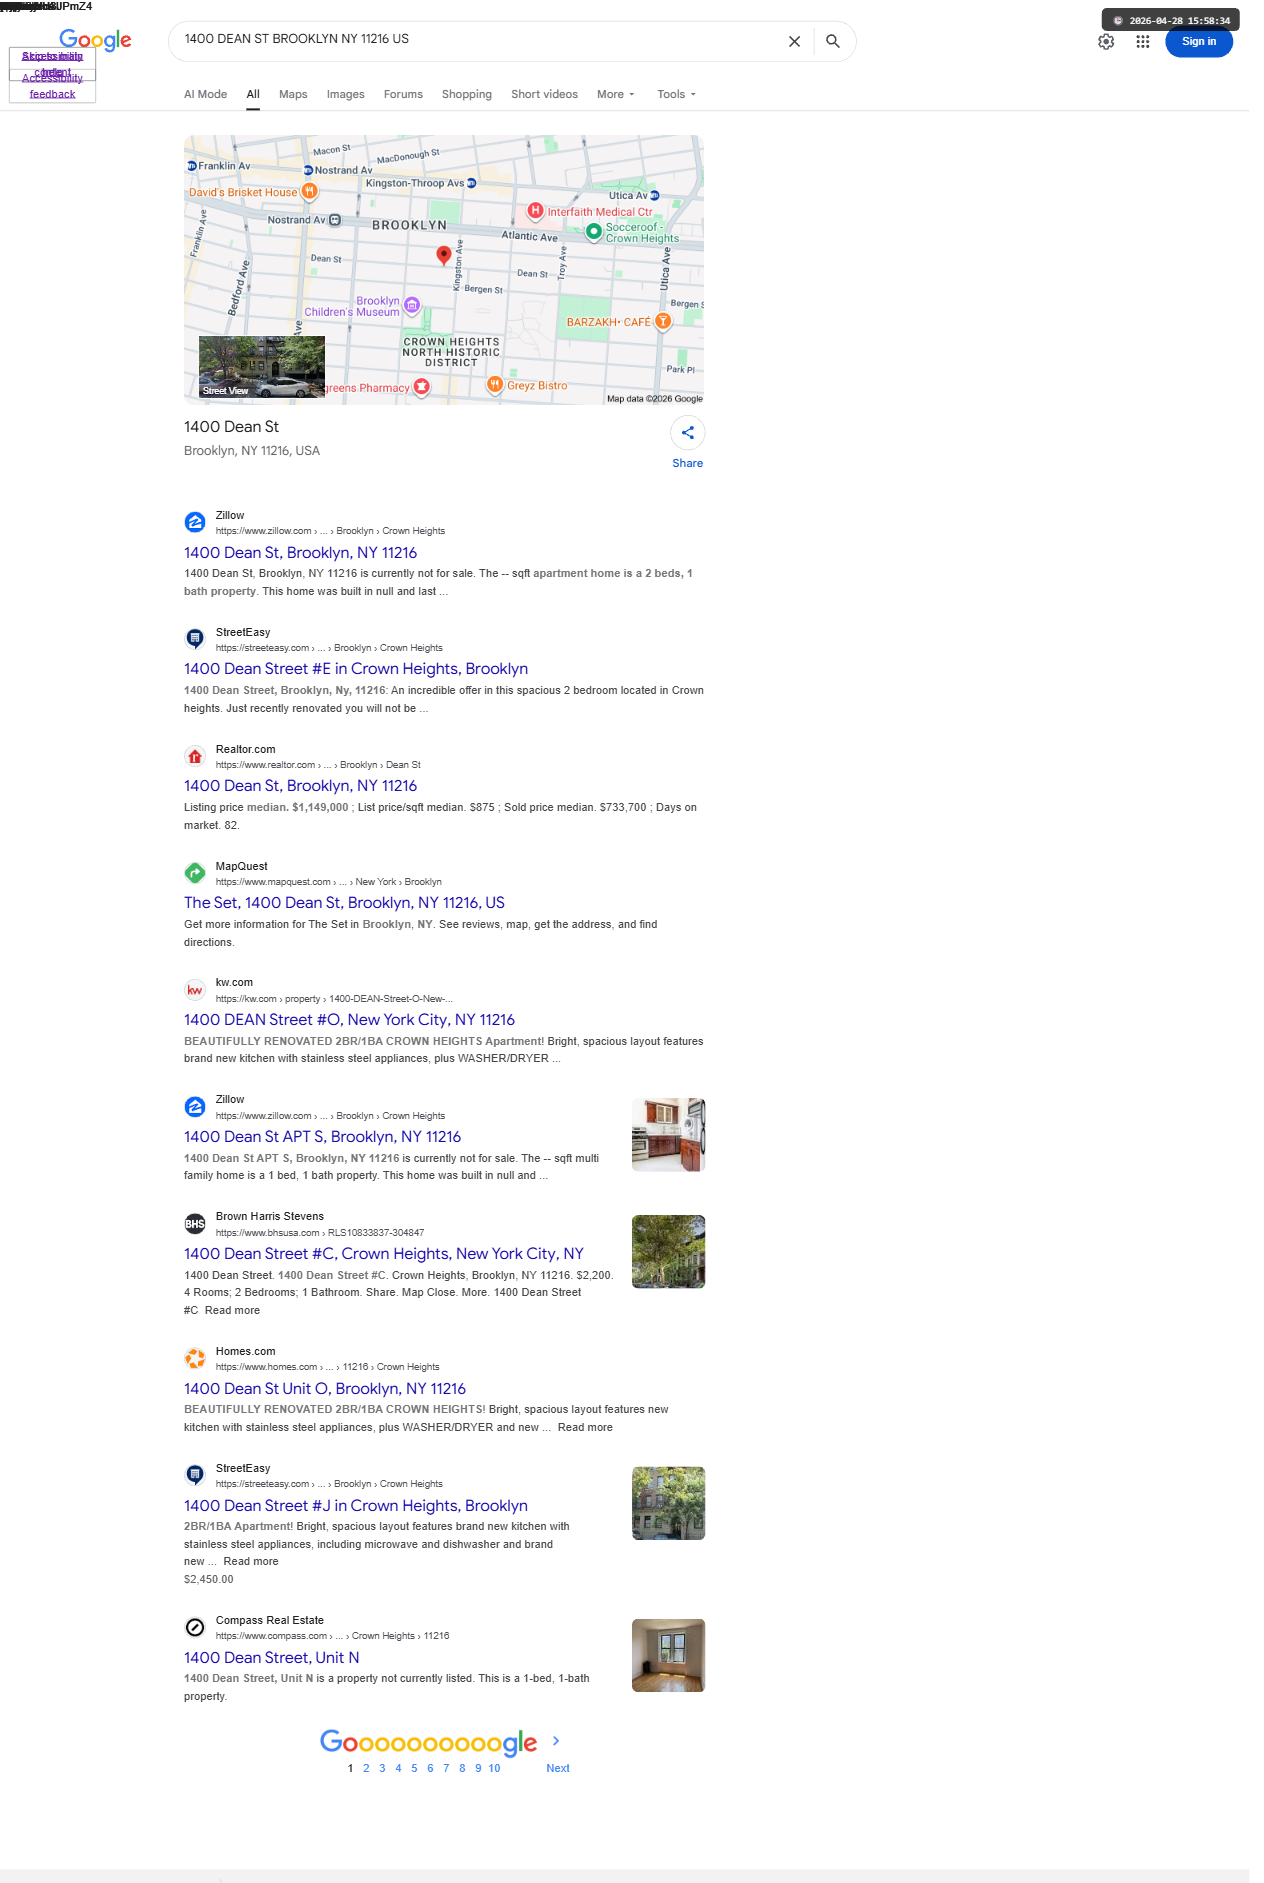
Task: Switch to Short videos tab
Action: pos(544,94)
